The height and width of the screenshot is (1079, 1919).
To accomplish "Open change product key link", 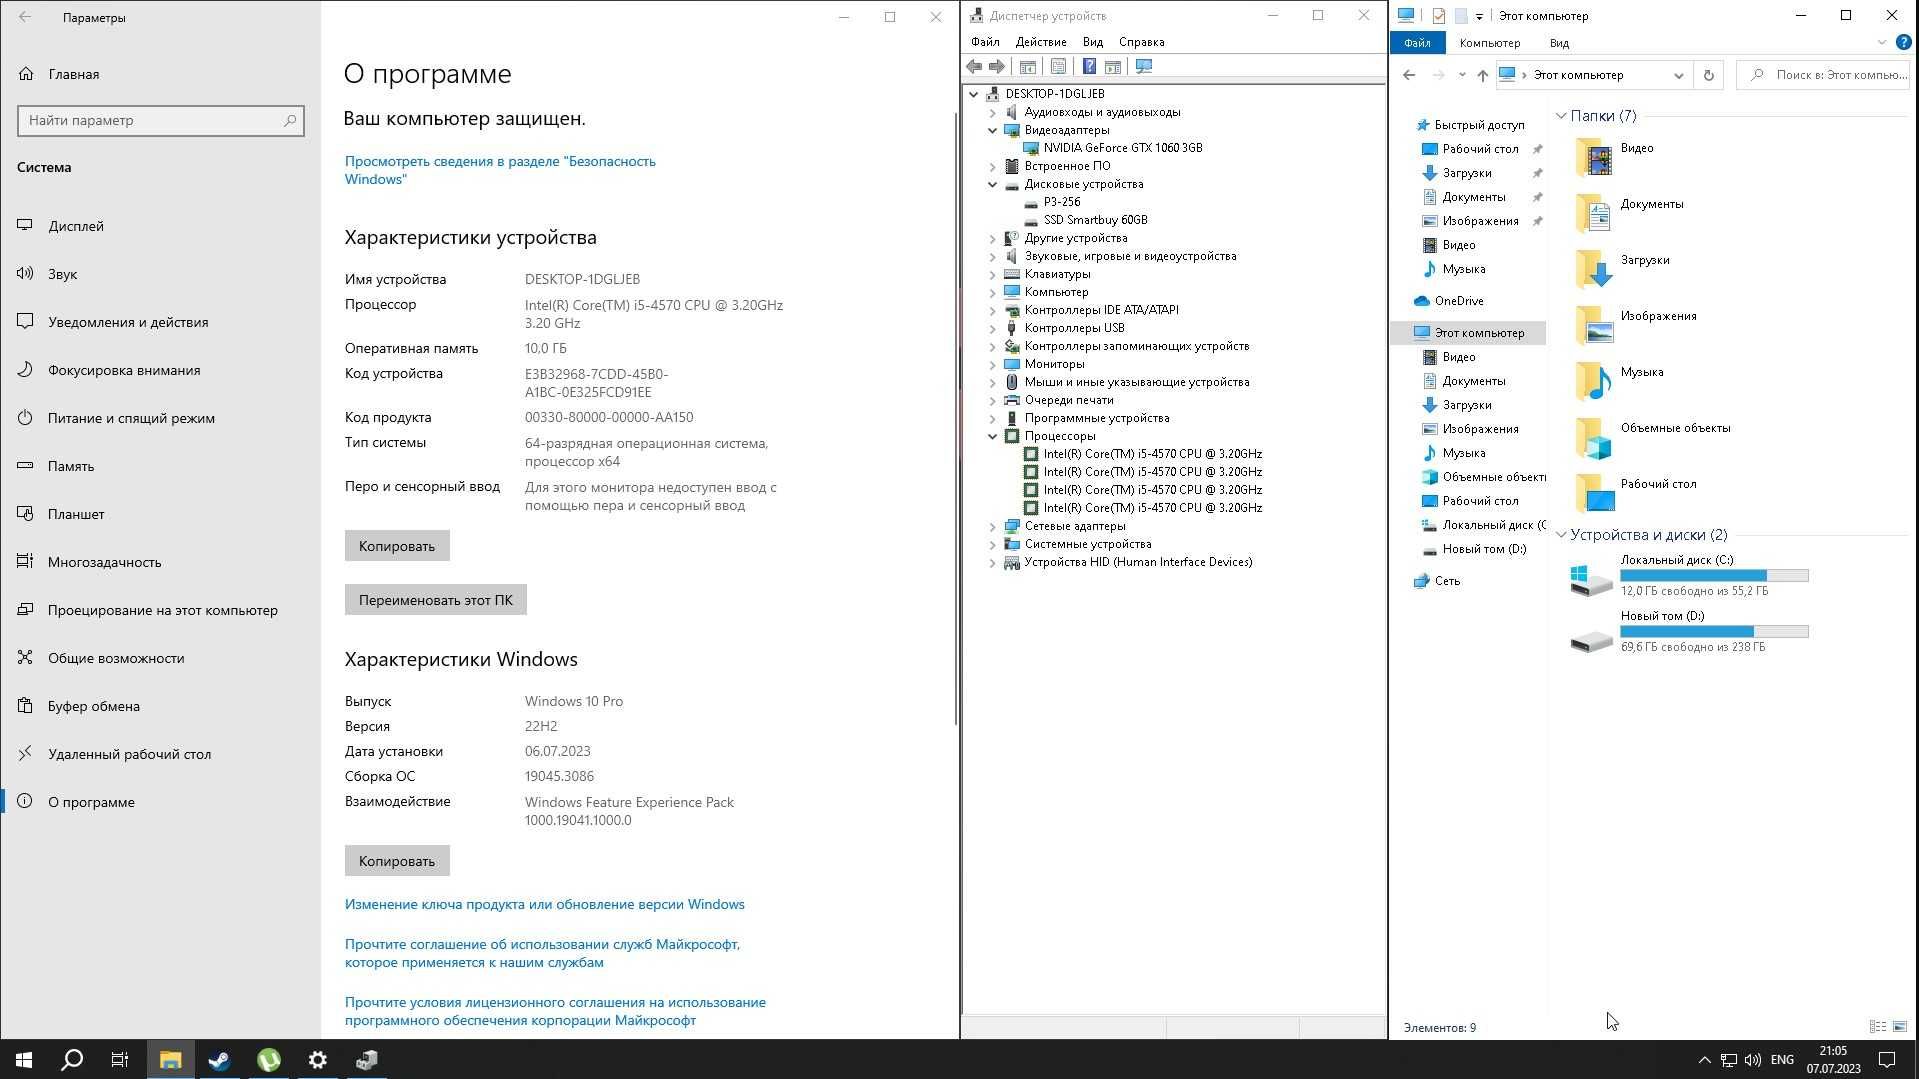I will (x=545, y=904).
